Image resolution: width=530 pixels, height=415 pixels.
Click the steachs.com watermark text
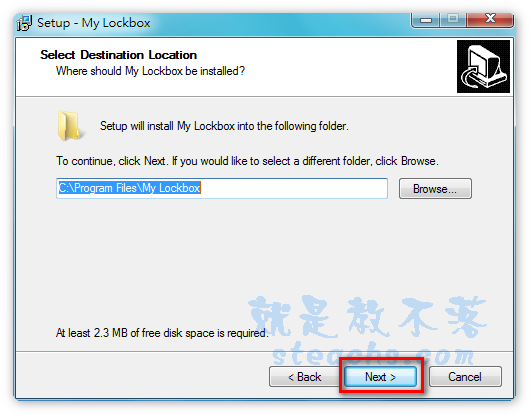[373, 355]
